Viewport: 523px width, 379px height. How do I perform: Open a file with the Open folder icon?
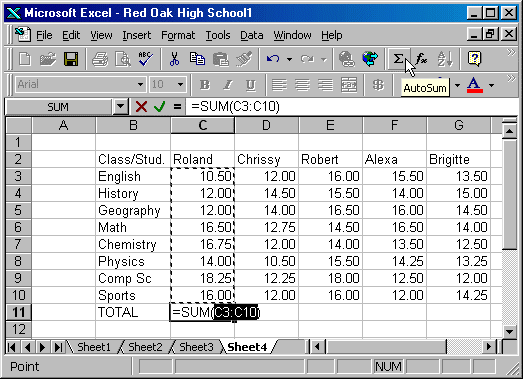(48, 59)
